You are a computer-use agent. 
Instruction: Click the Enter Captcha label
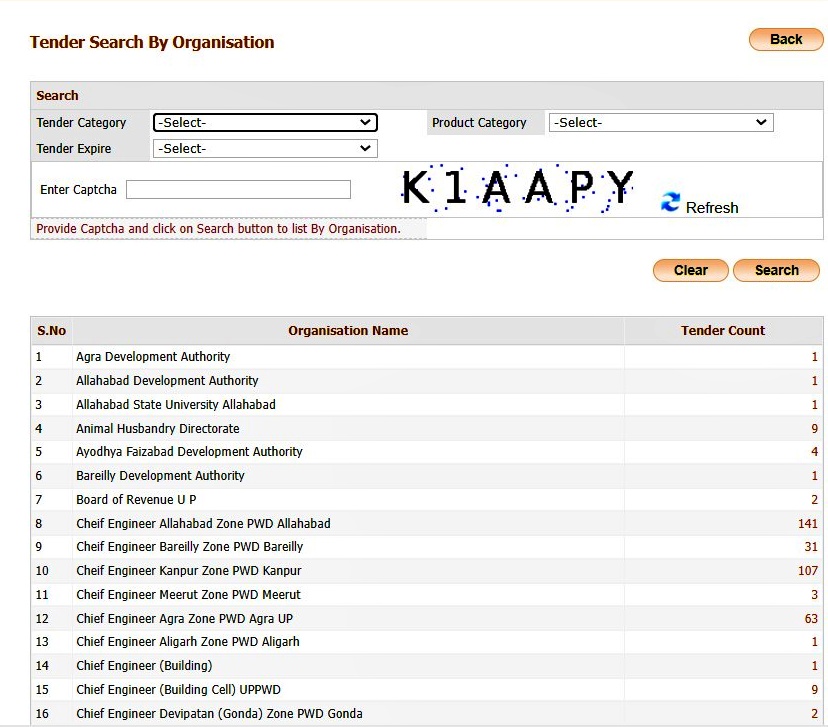pyautogui.click(x=78, y=190)
